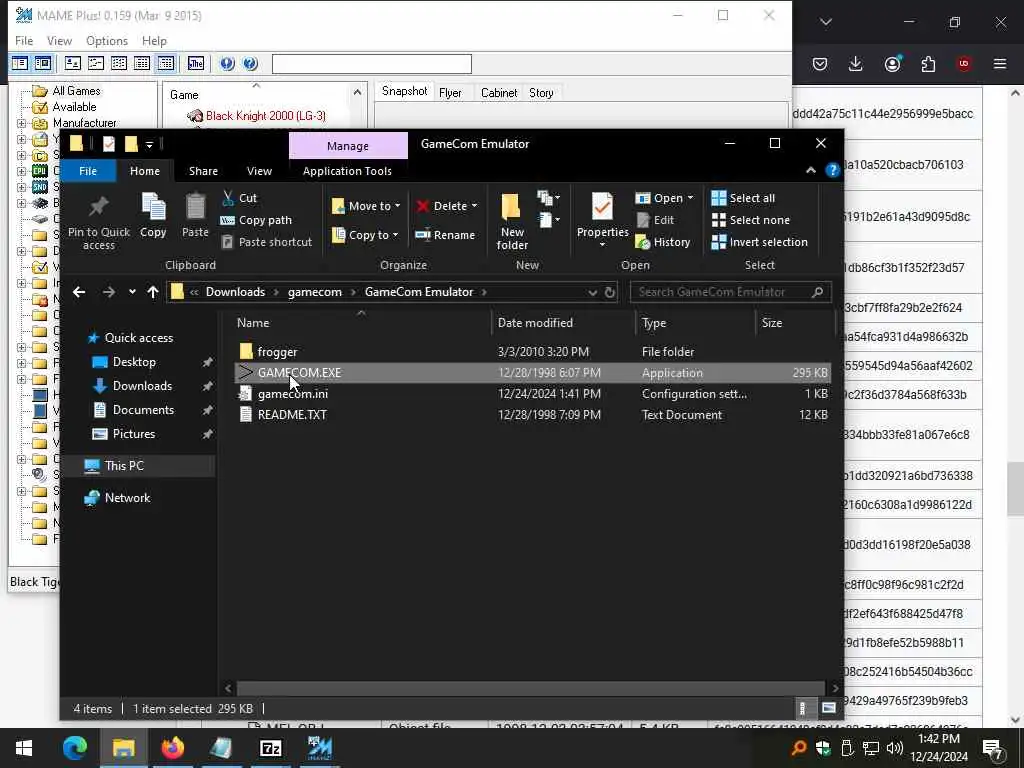The image size is (1024, 768).
Task: Select the Flyer tab in MAME
Action: [451, 93]
